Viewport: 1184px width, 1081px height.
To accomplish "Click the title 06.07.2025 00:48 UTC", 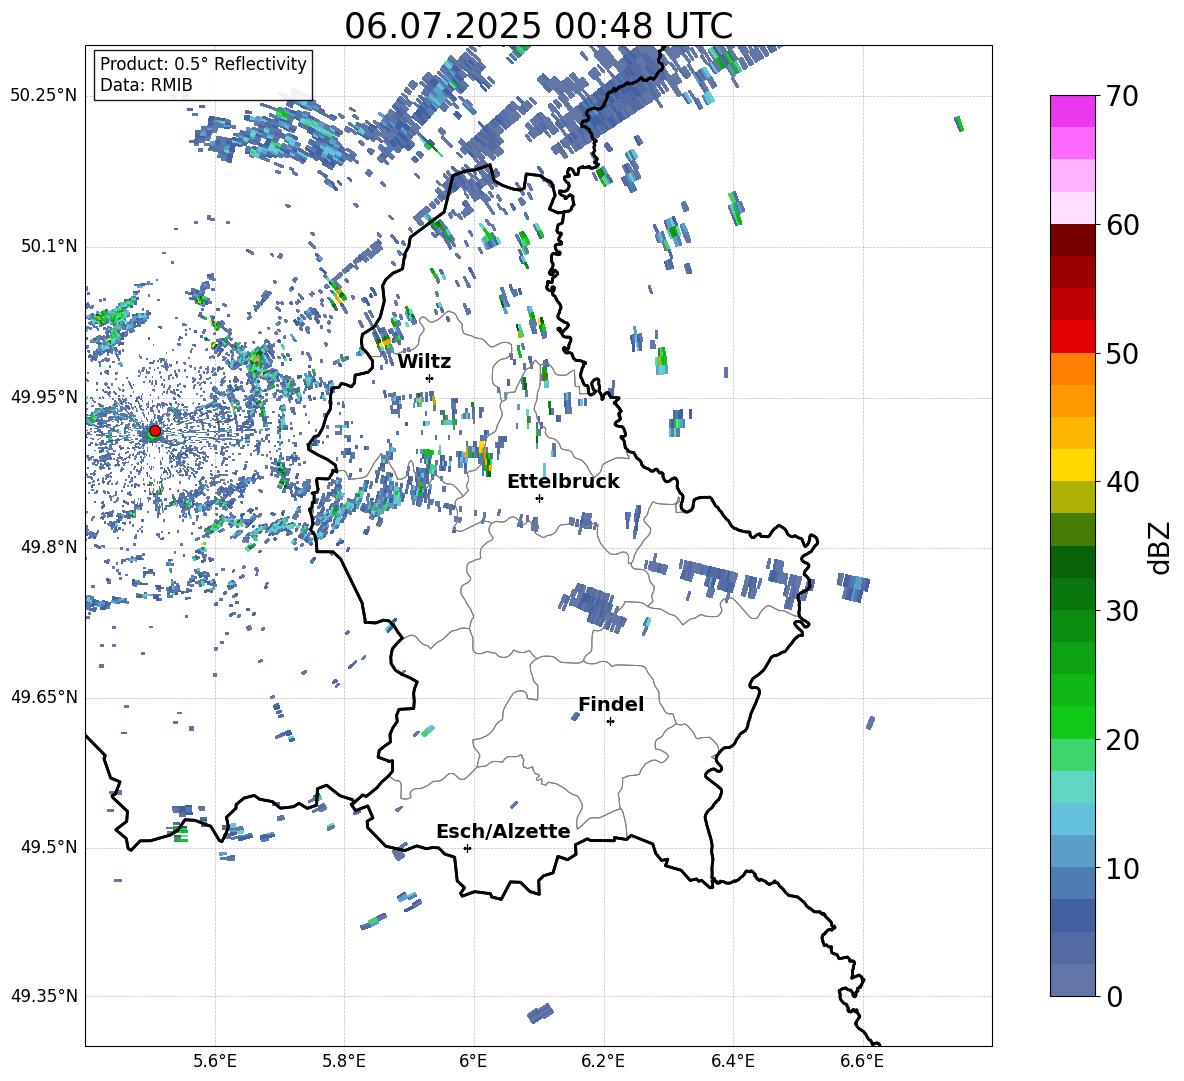I will point(538,26).
